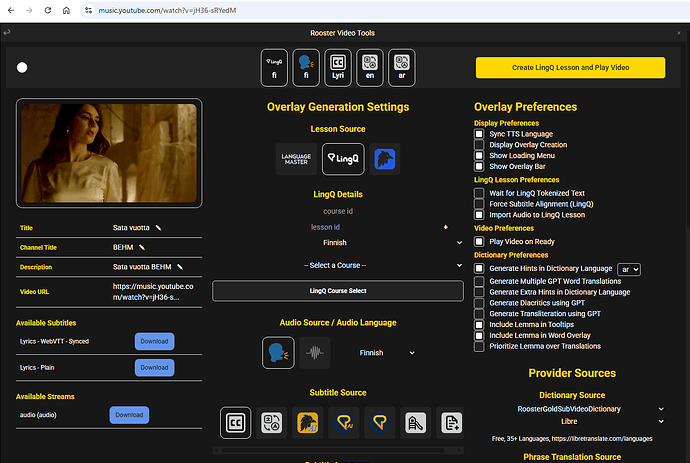Enable Force Subtitle Alignment (LingQ)
Image resolution: width=690 pixels, height=463 pixels.
click(x=479, y=204)
